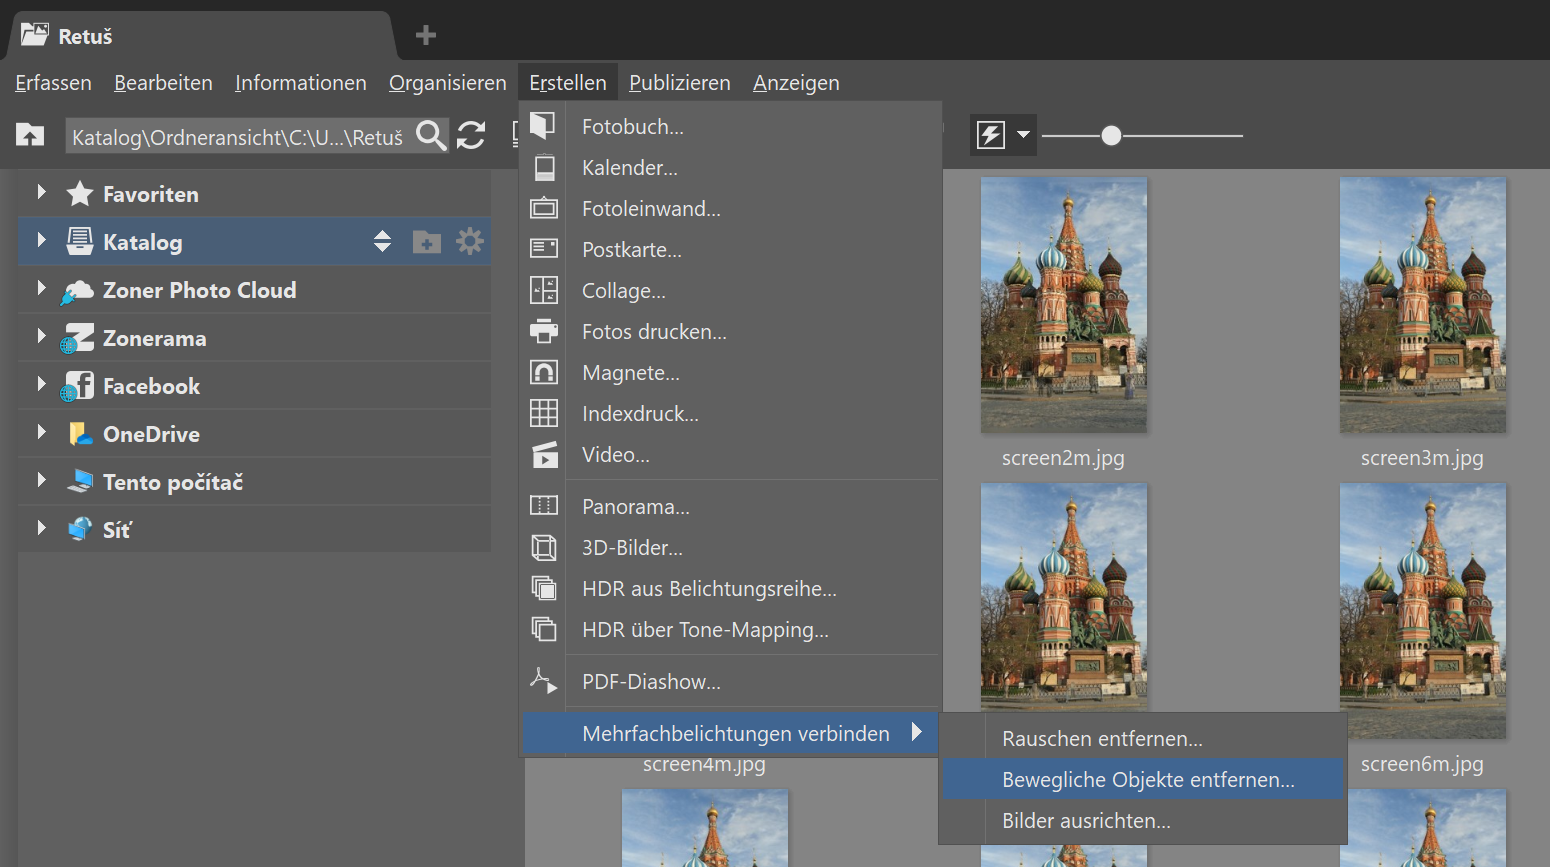The image size is (1550, 867).
Task: Click the Zonerama icon in the navigator
Action: pos(77,338)
